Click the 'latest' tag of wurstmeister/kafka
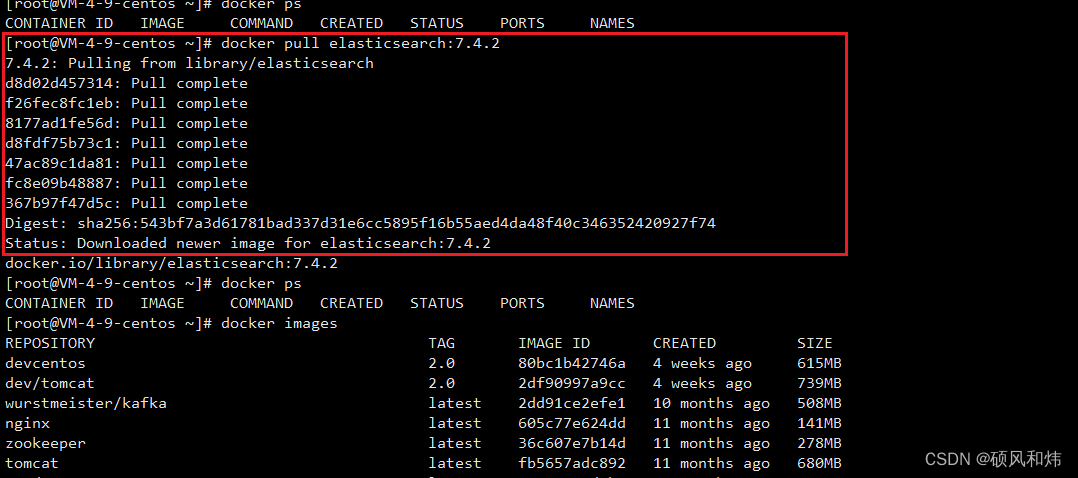The height and width of the screenshot is (478, 1078). [x=455, y=402]
